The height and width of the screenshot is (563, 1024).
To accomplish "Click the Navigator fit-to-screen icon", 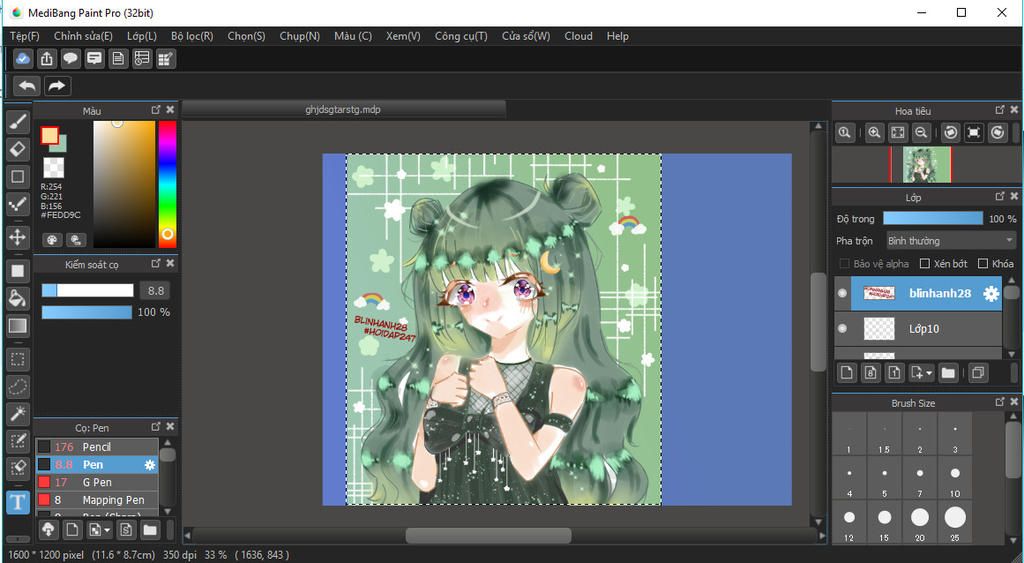I will tap(898, 133).
